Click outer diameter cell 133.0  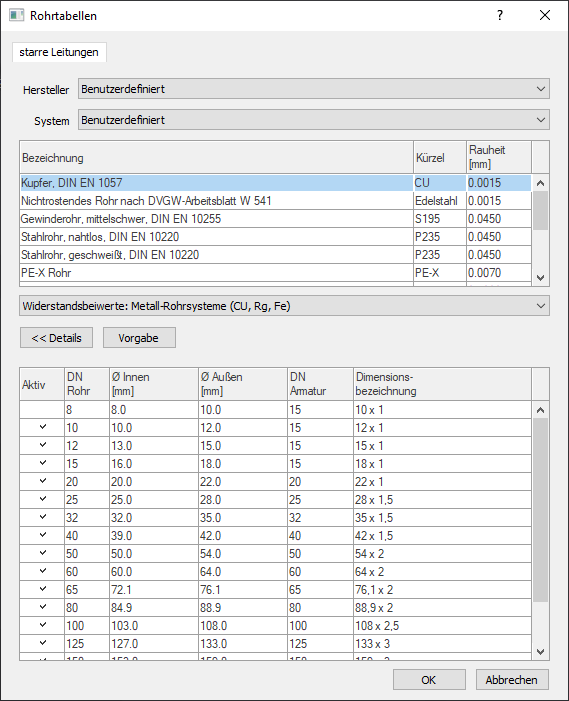(x=243, y=643)
